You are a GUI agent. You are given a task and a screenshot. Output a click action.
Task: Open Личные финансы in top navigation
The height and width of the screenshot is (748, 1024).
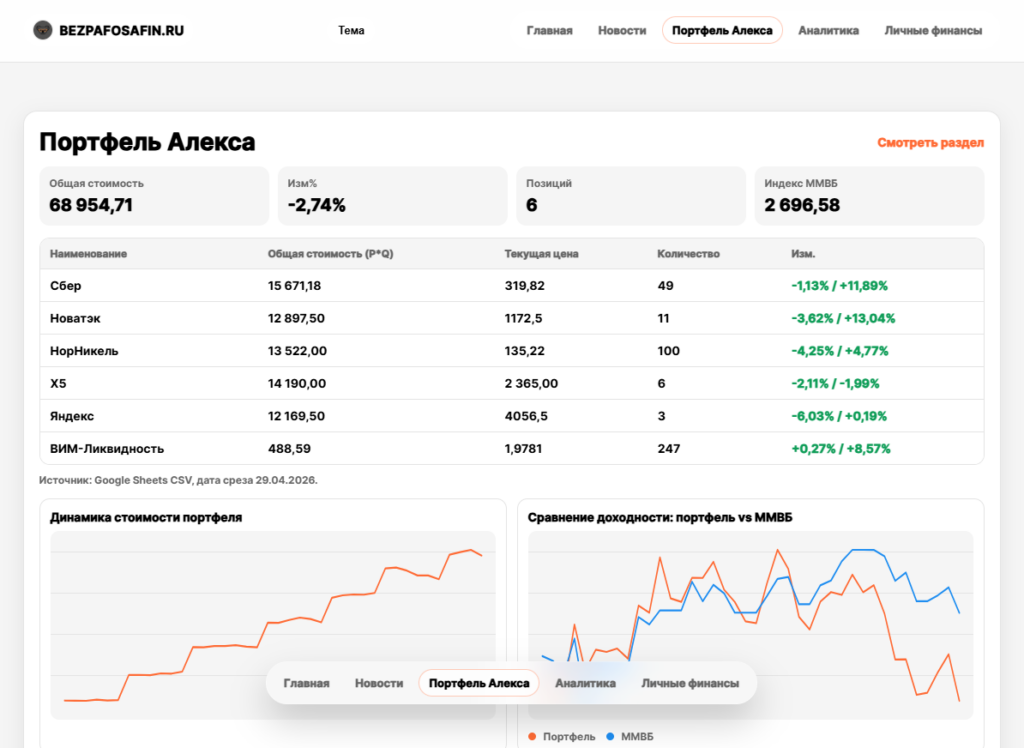933,31
